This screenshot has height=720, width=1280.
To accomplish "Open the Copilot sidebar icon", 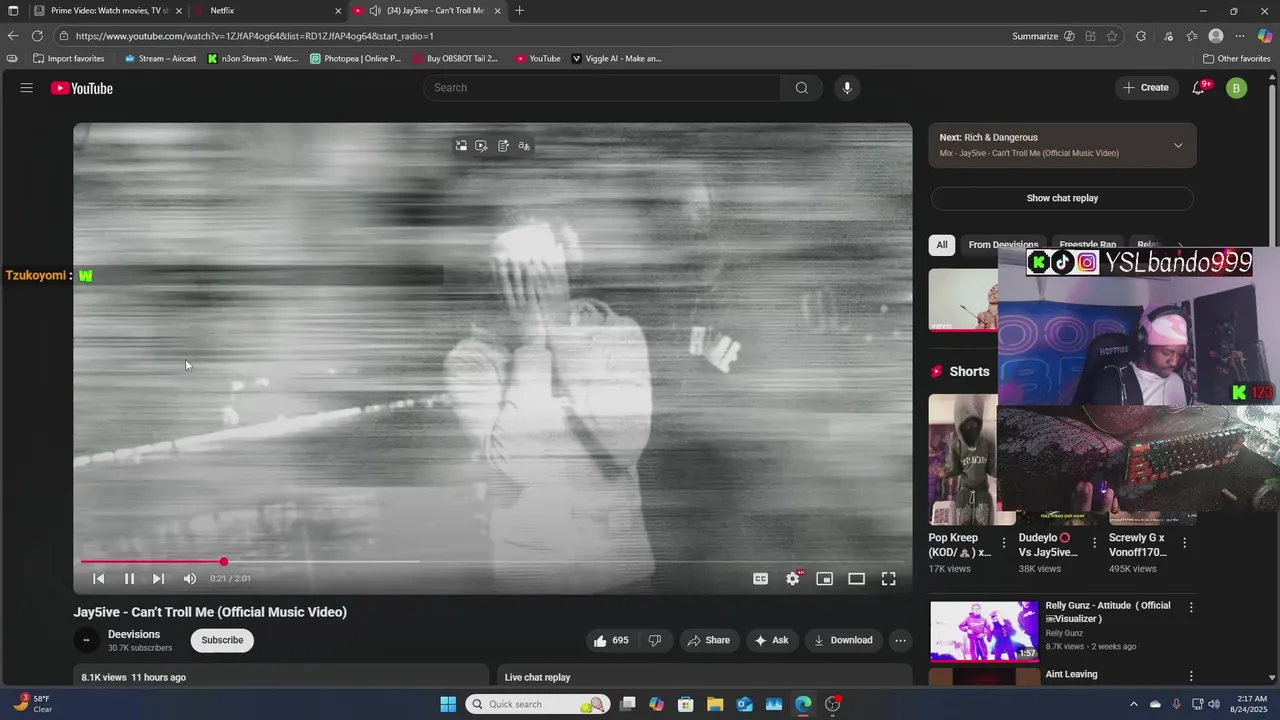I will 1265,36.
